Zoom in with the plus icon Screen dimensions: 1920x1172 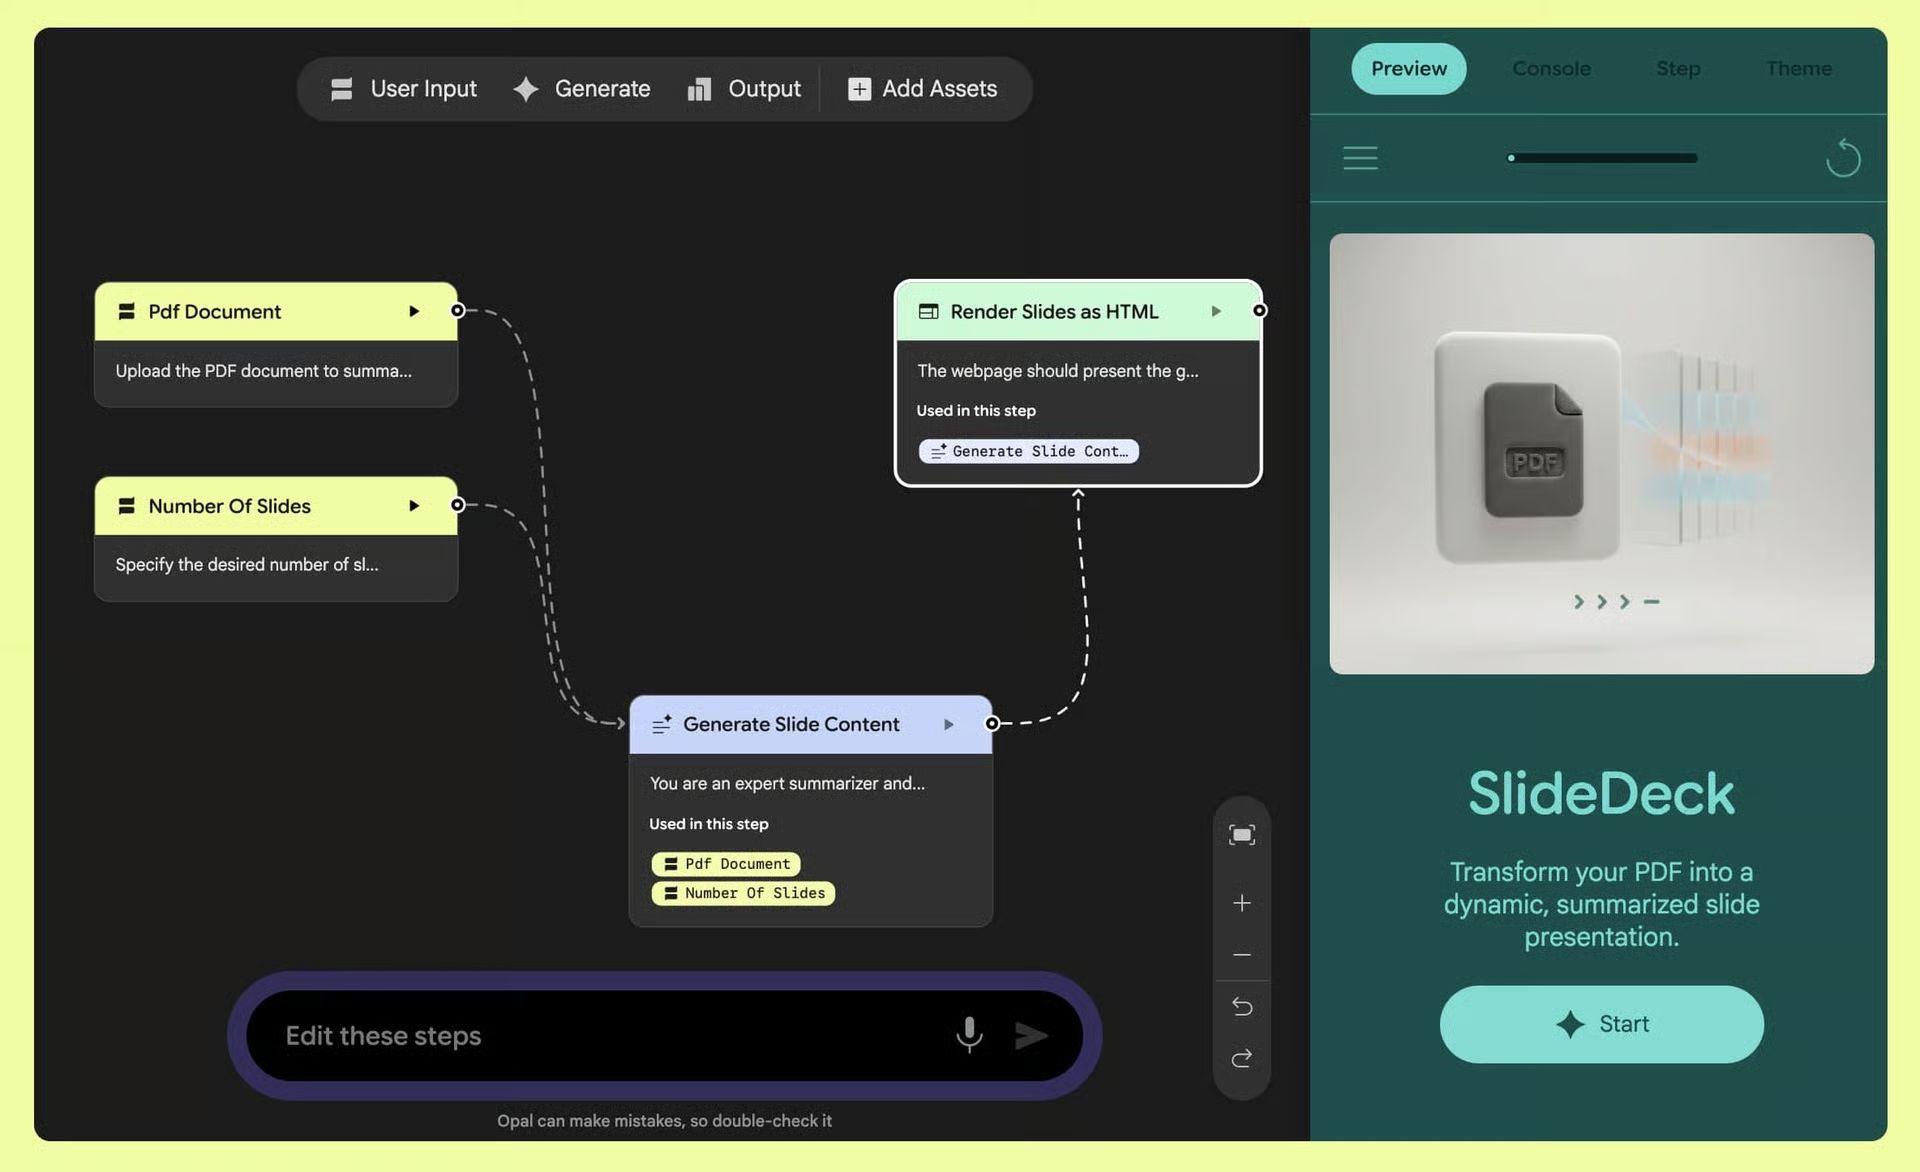click(x=1241, y=903)
